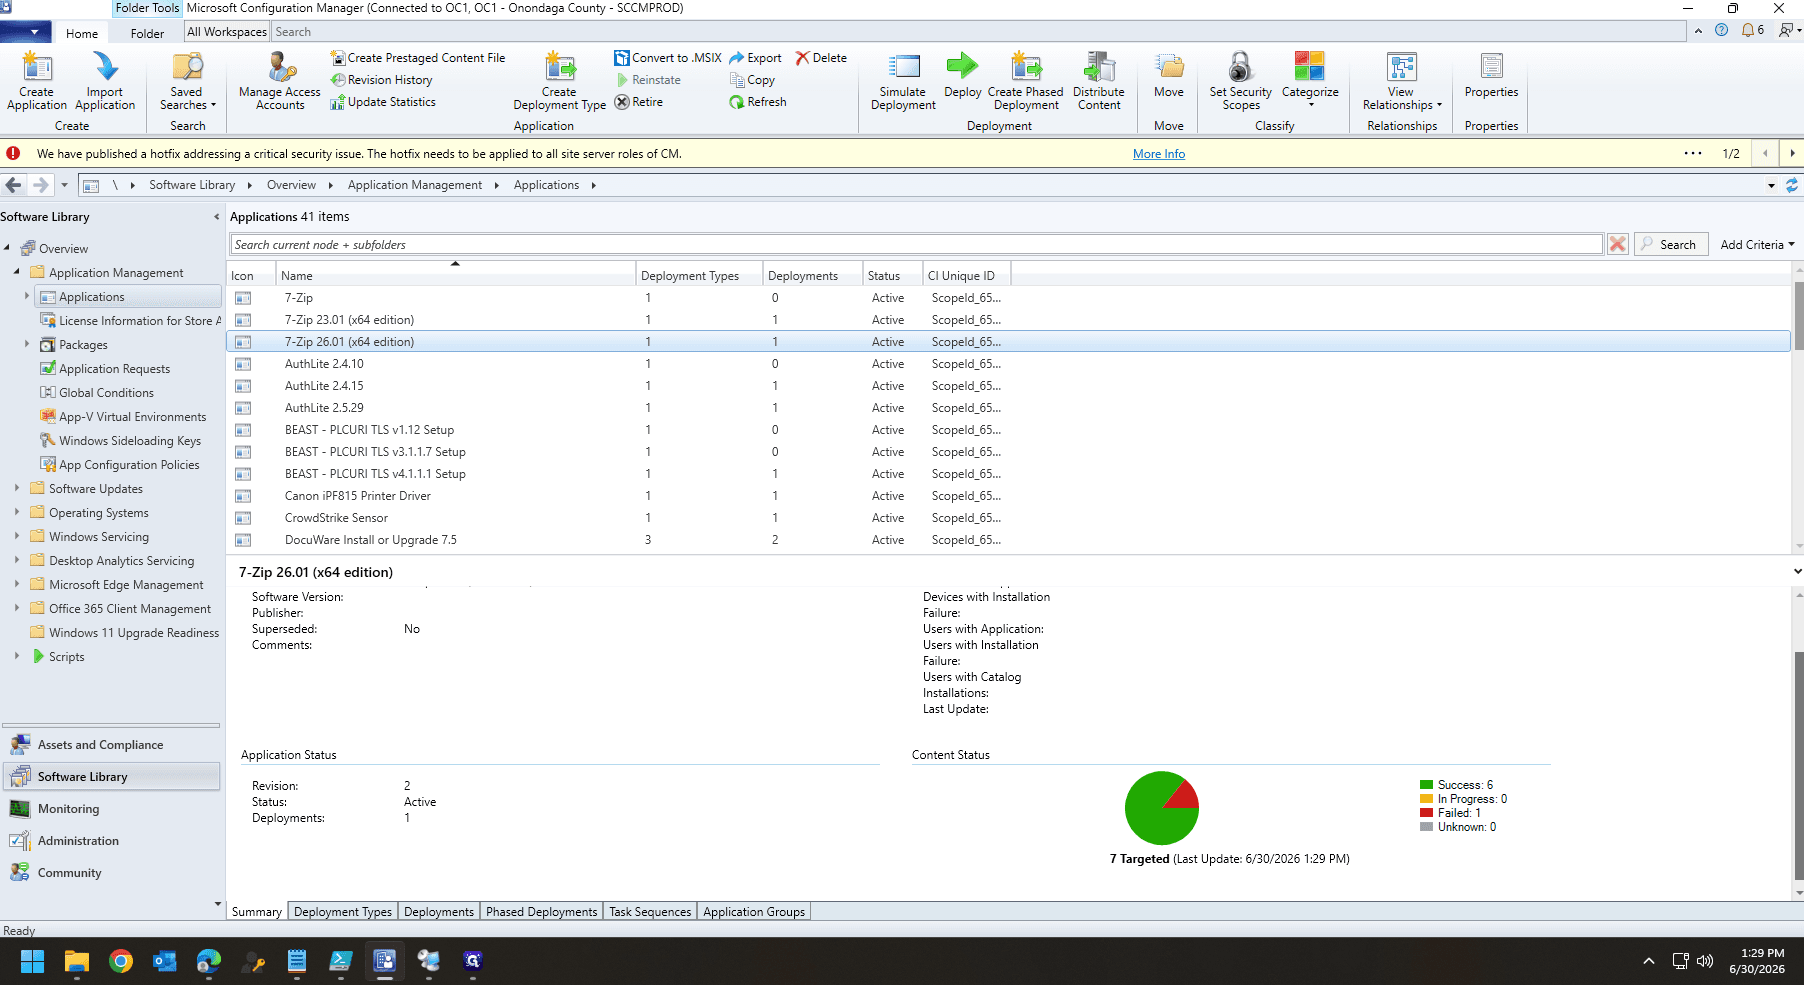Open the Saved Searches dropdown
This screenshot has width=1804, height=985.
pyautogui.click(x=187, y=81)
